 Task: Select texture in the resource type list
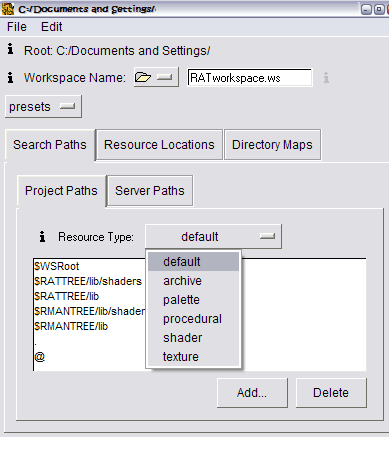(x=181, y=357)
